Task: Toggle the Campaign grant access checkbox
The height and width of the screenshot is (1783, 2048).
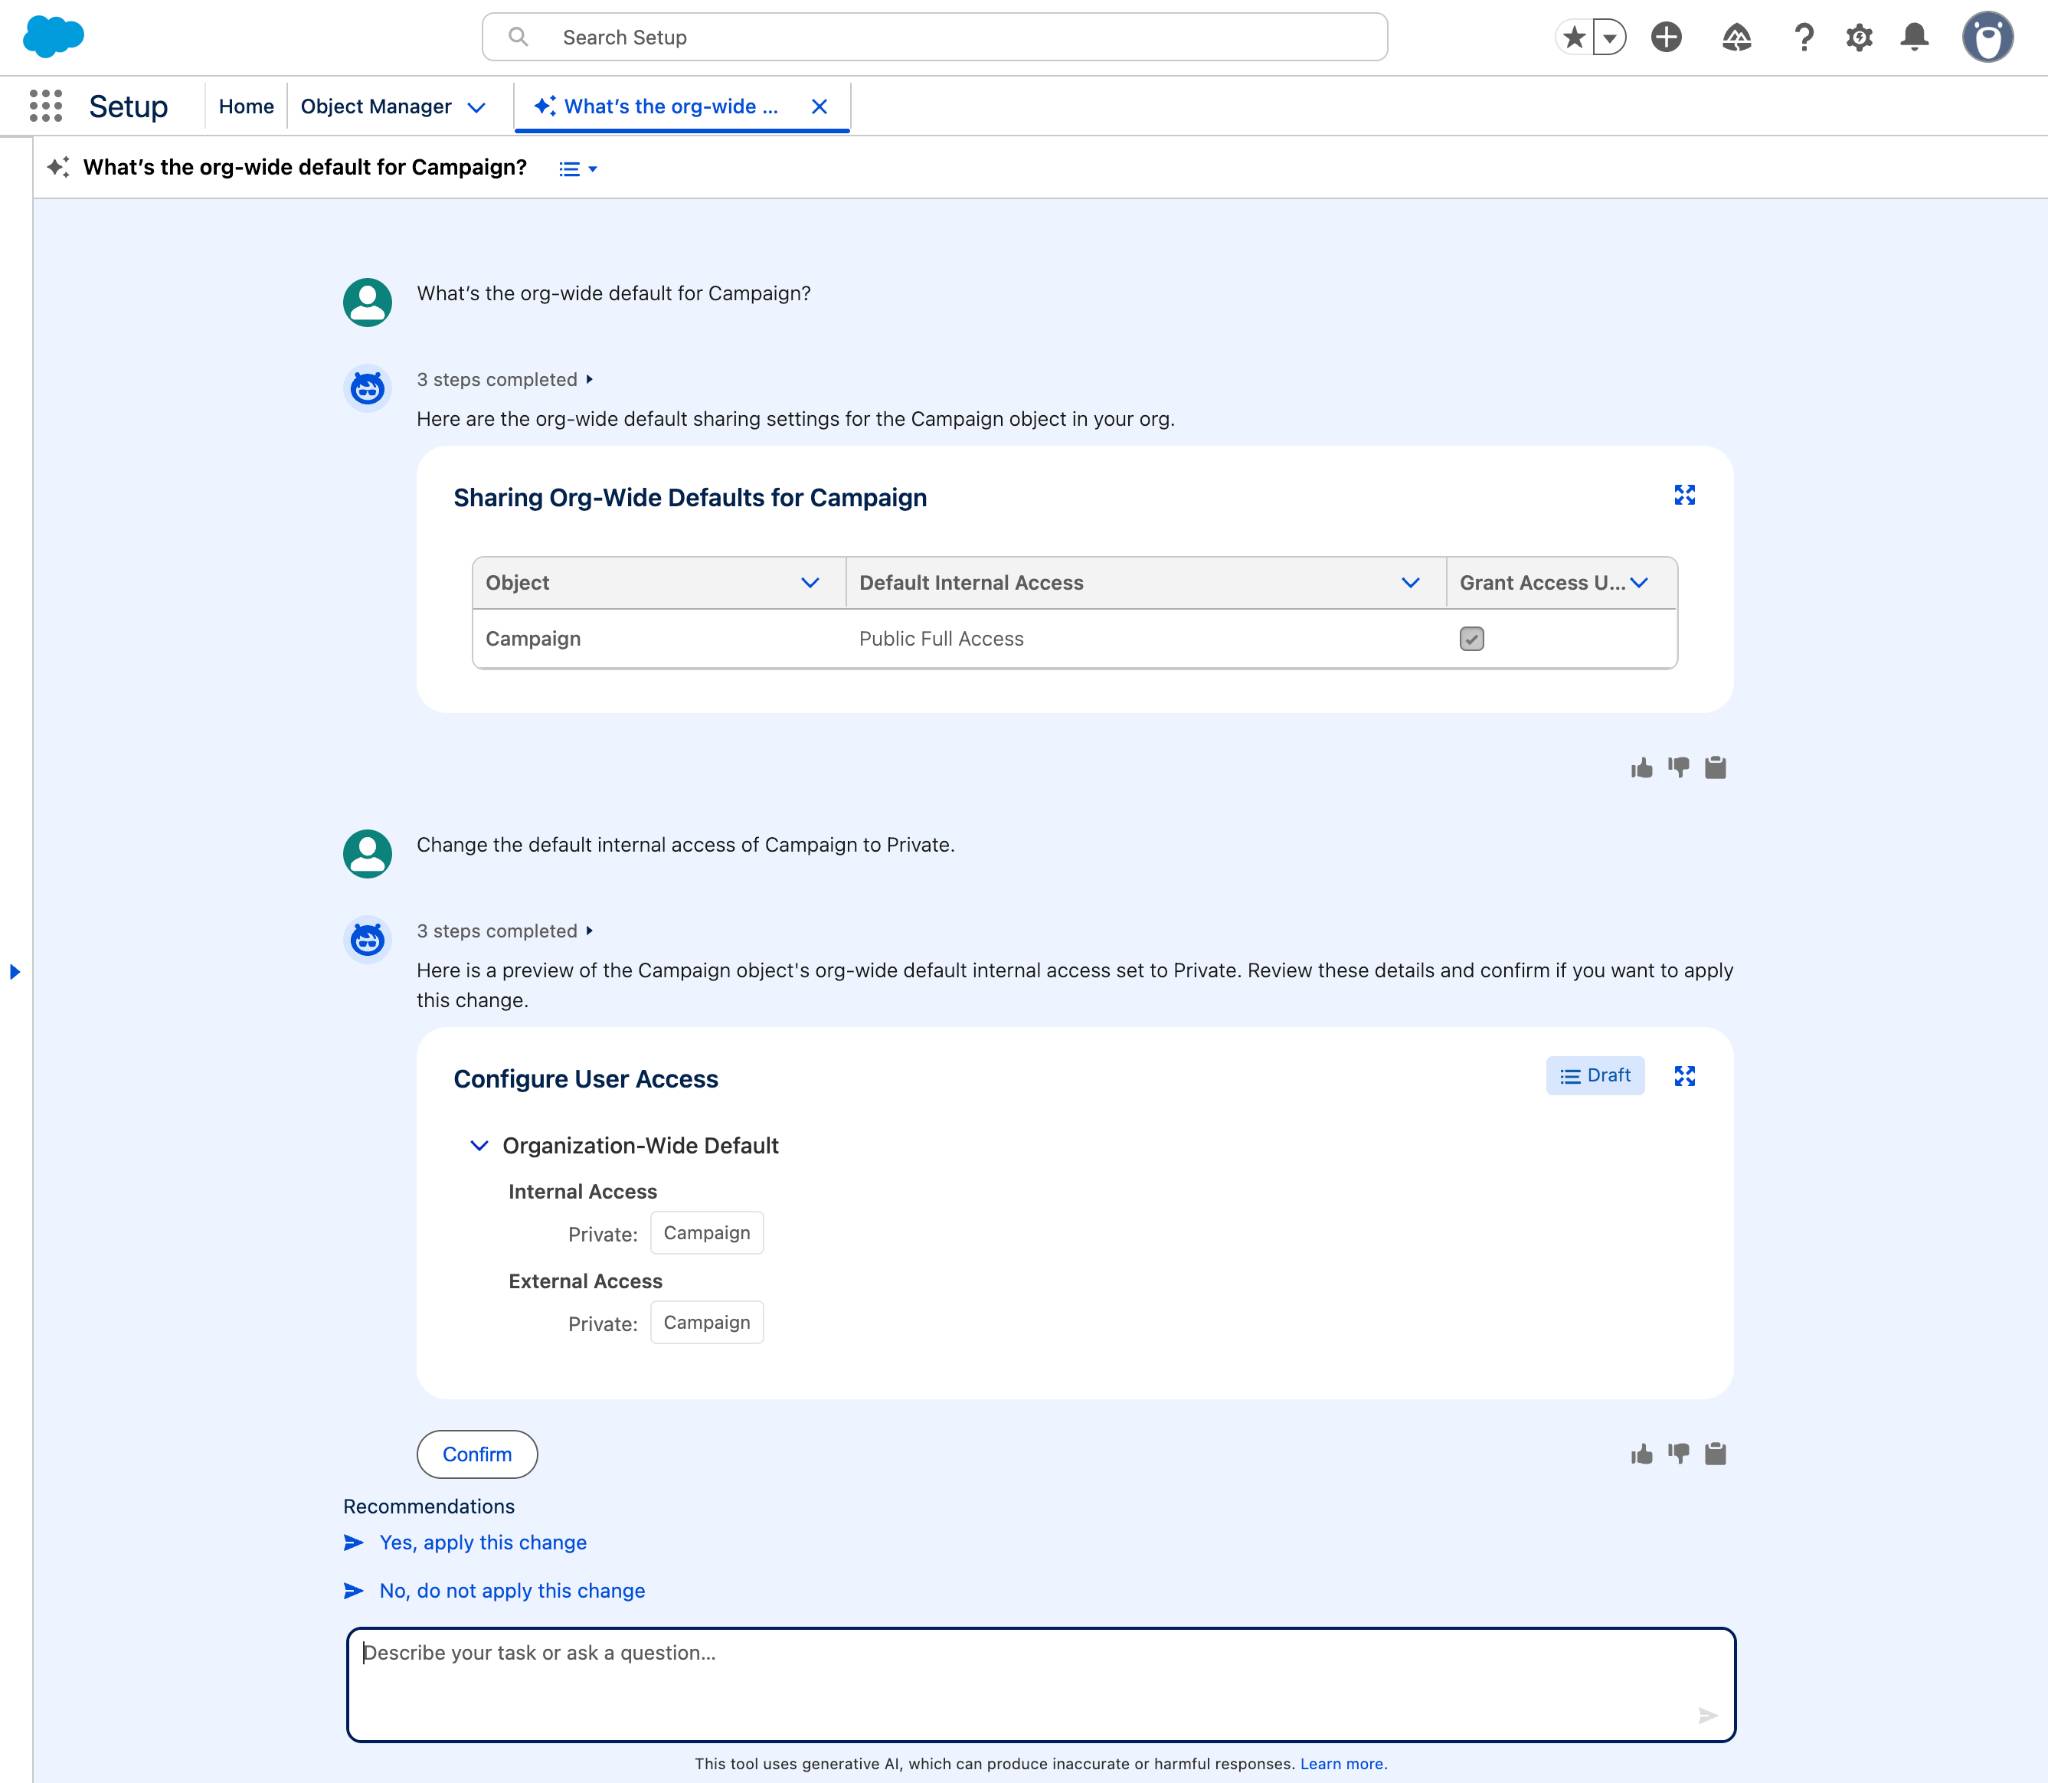Action: coord(1472,639)
